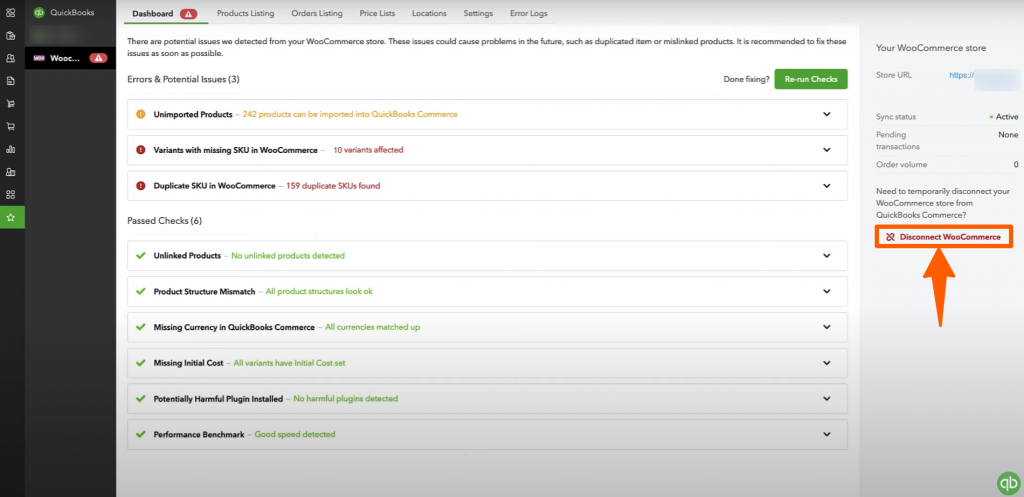Expand the Missing Currency row chevron
The height and width of the screenshot is (497, 1024).
pyautogui.click(x=827, y=327)
